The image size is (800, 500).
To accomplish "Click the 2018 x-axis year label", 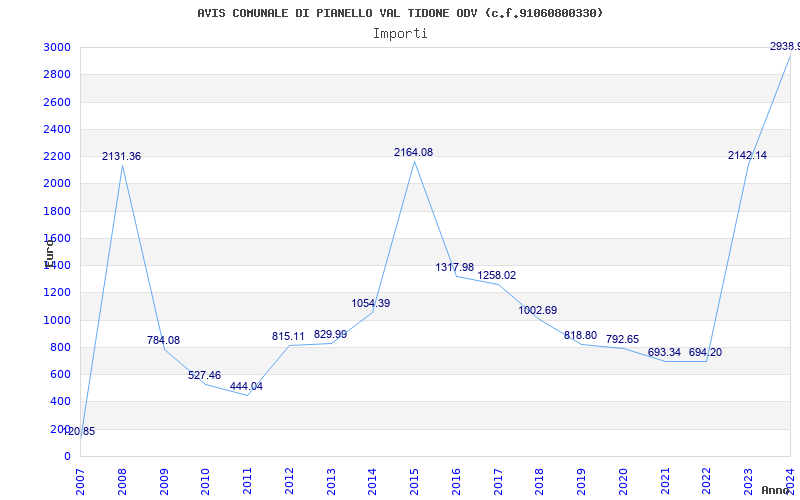I will click(x=539, y=481).
